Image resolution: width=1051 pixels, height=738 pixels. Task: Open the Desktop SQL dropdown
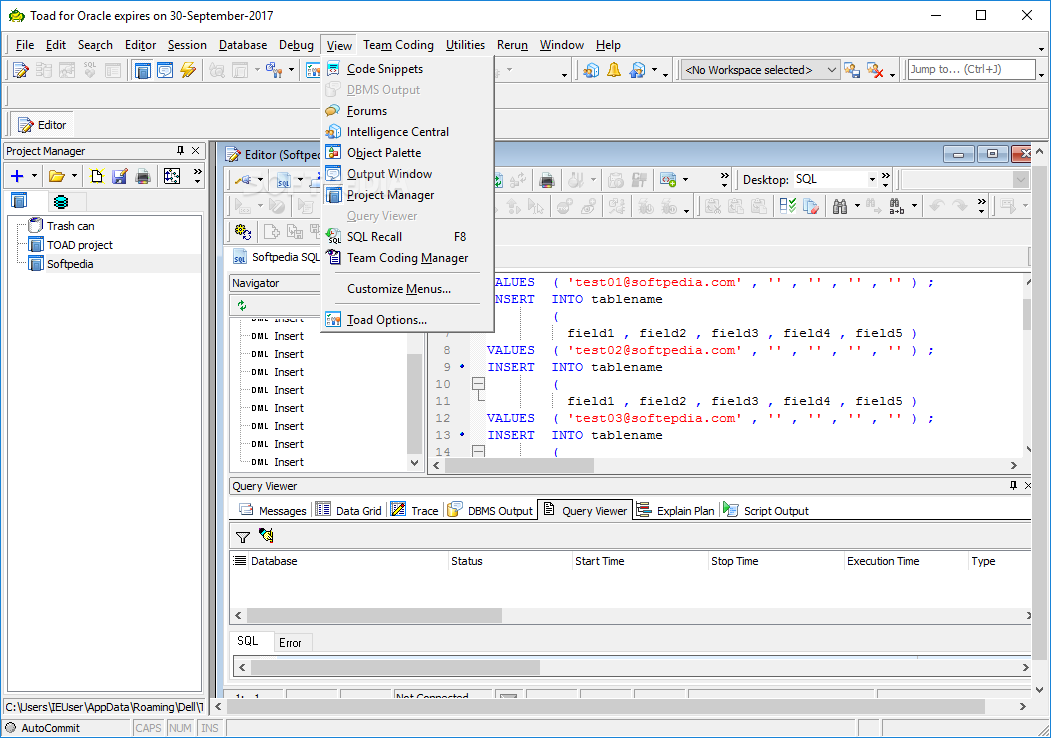coord(872,180)
